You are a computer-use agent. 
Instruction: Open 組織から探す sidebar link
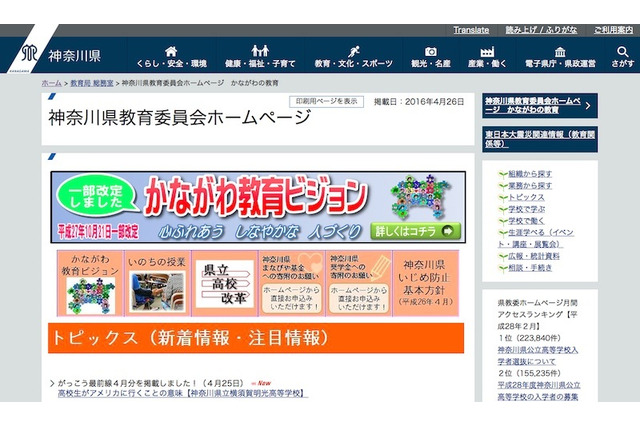coord(530,174)
